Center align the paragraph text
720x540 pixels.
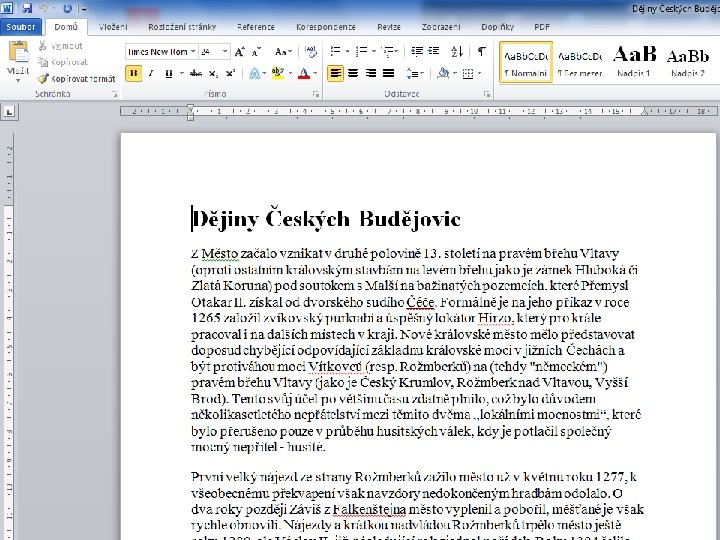pos(353,72)
